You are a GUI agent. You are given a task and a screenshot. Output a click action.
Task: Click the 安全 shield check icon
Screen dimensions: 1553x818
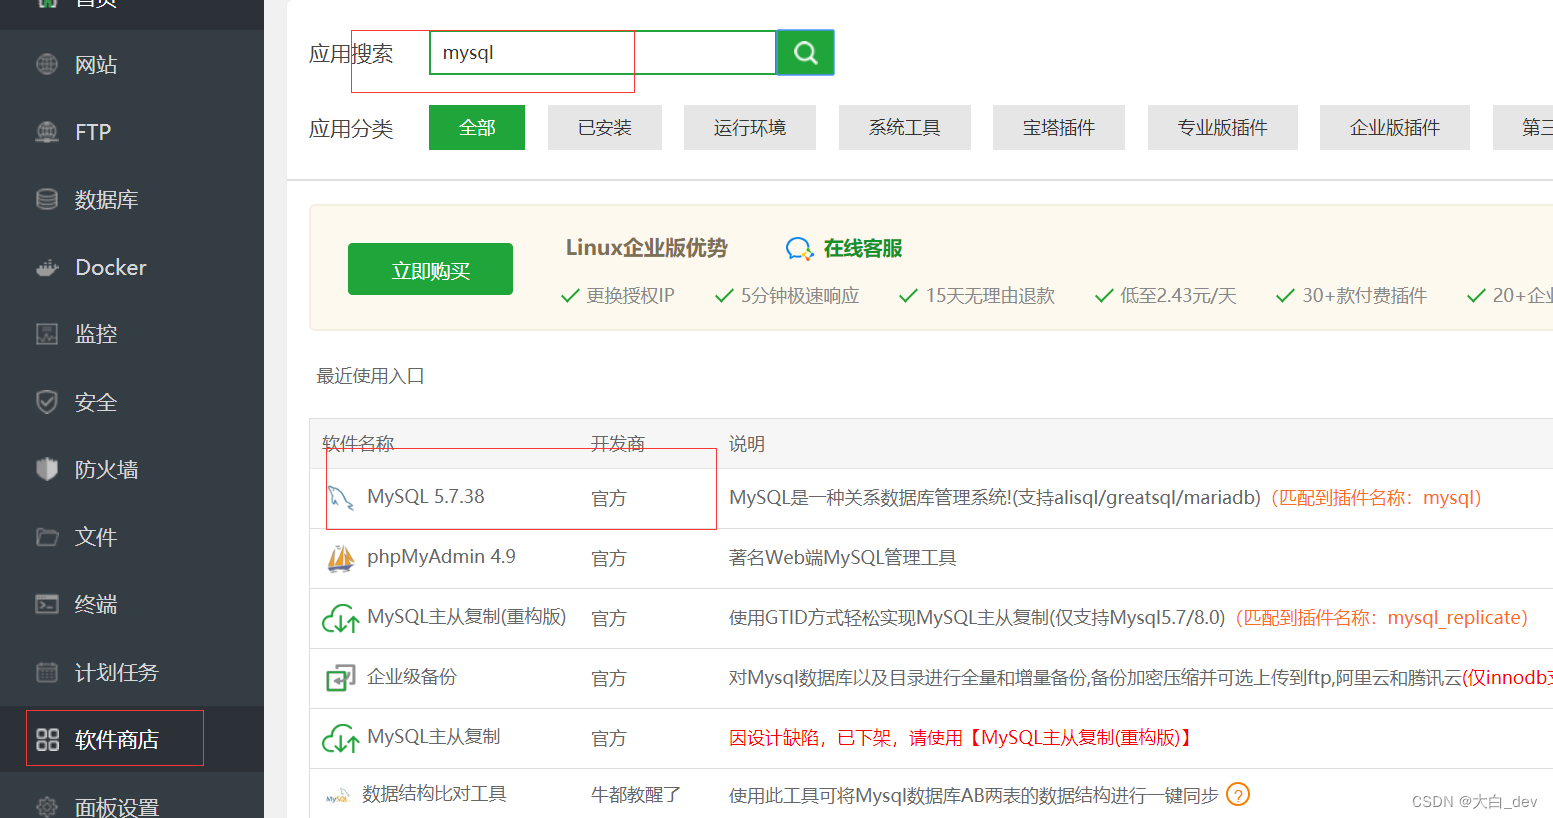(x=47, y=402)
